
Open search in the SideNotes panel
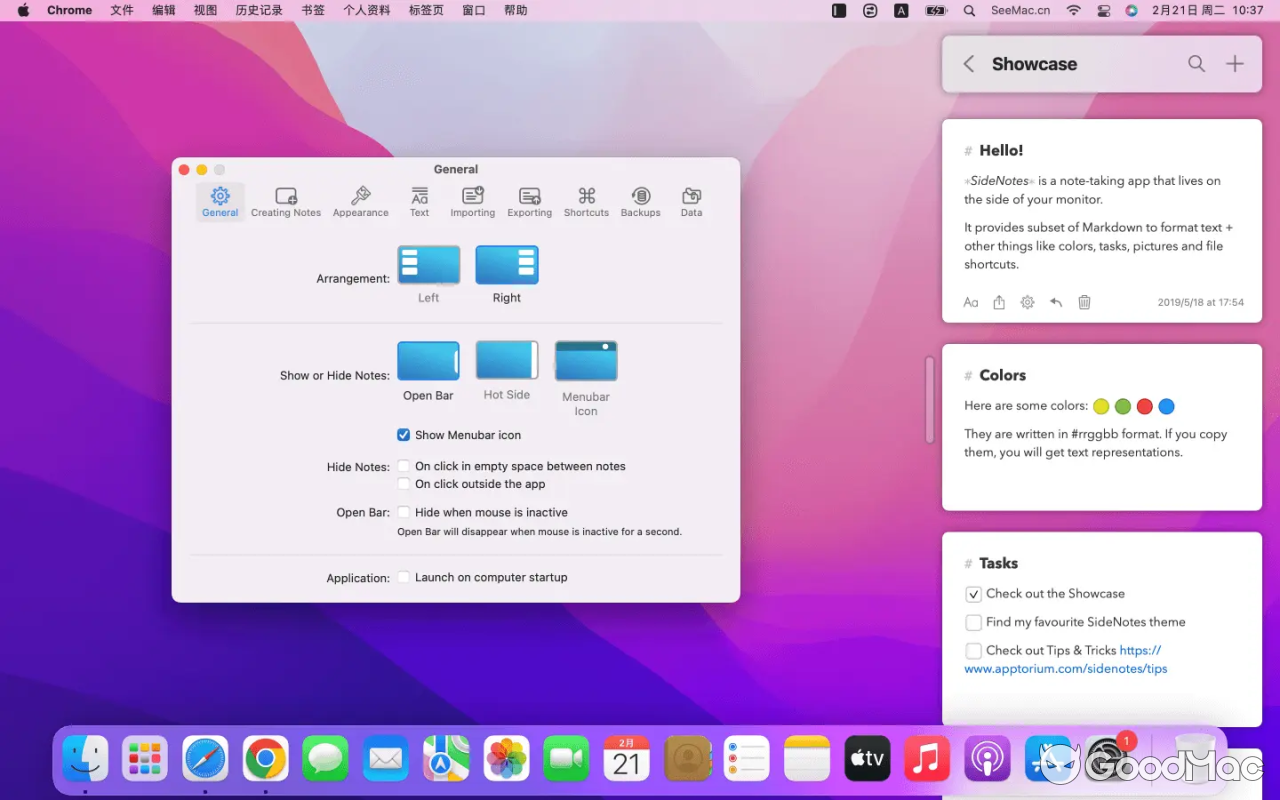(1196, 63)
